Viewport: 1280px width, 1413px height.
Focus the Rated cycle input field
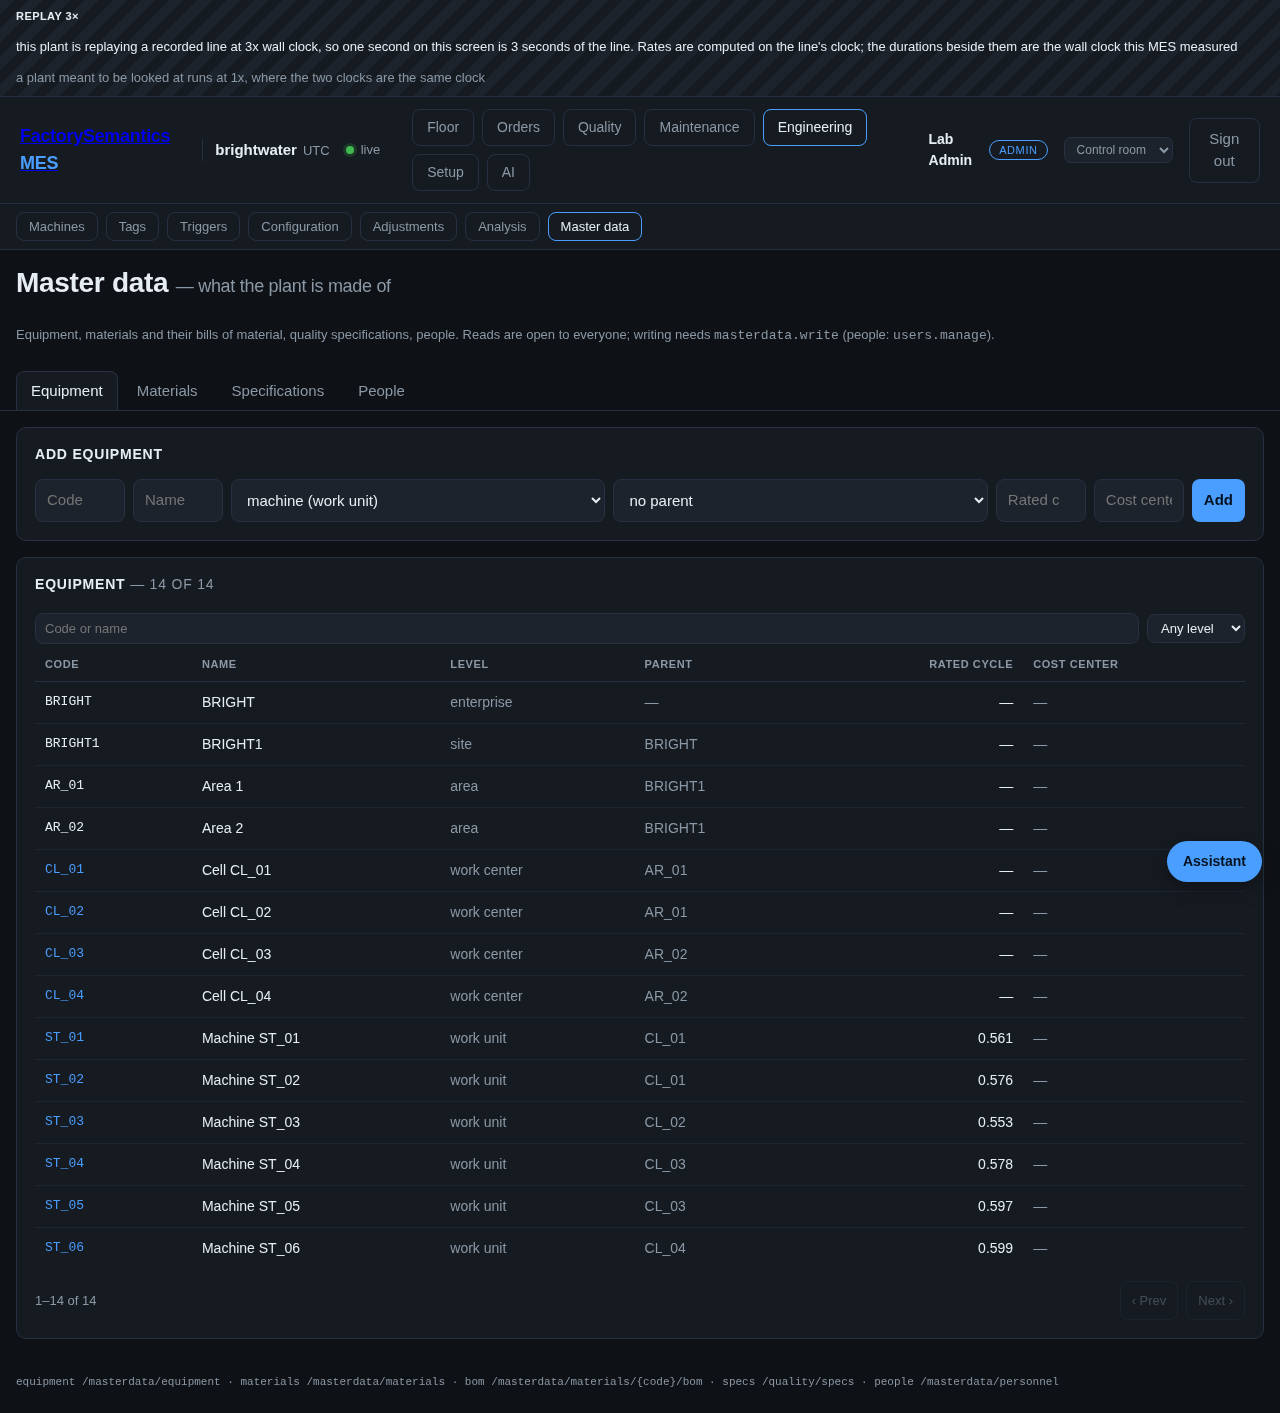pos(1041,500)
